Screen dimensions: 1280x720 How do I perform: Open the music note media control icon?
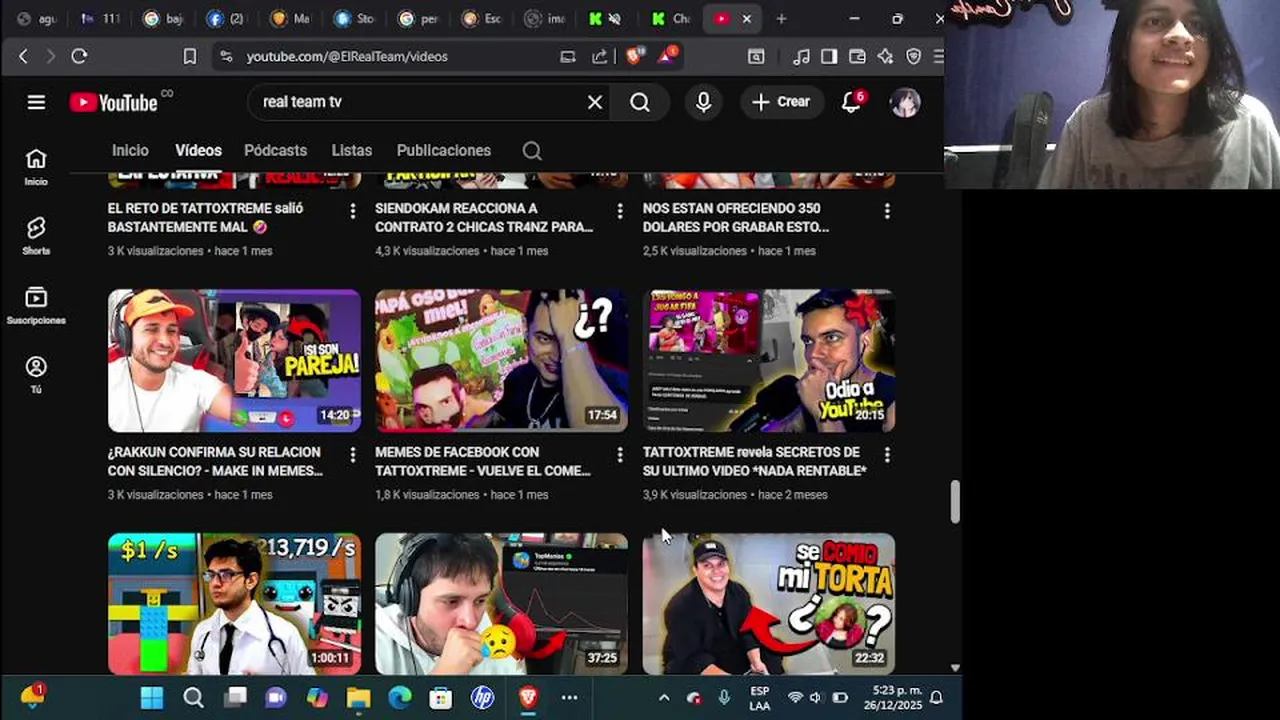click(x=801, y=57)
